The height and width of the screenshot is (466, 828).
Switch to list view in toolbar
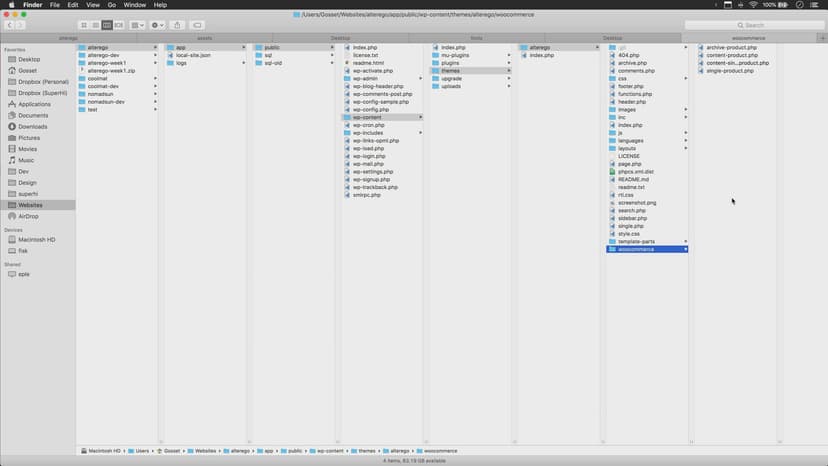(95, 25)
